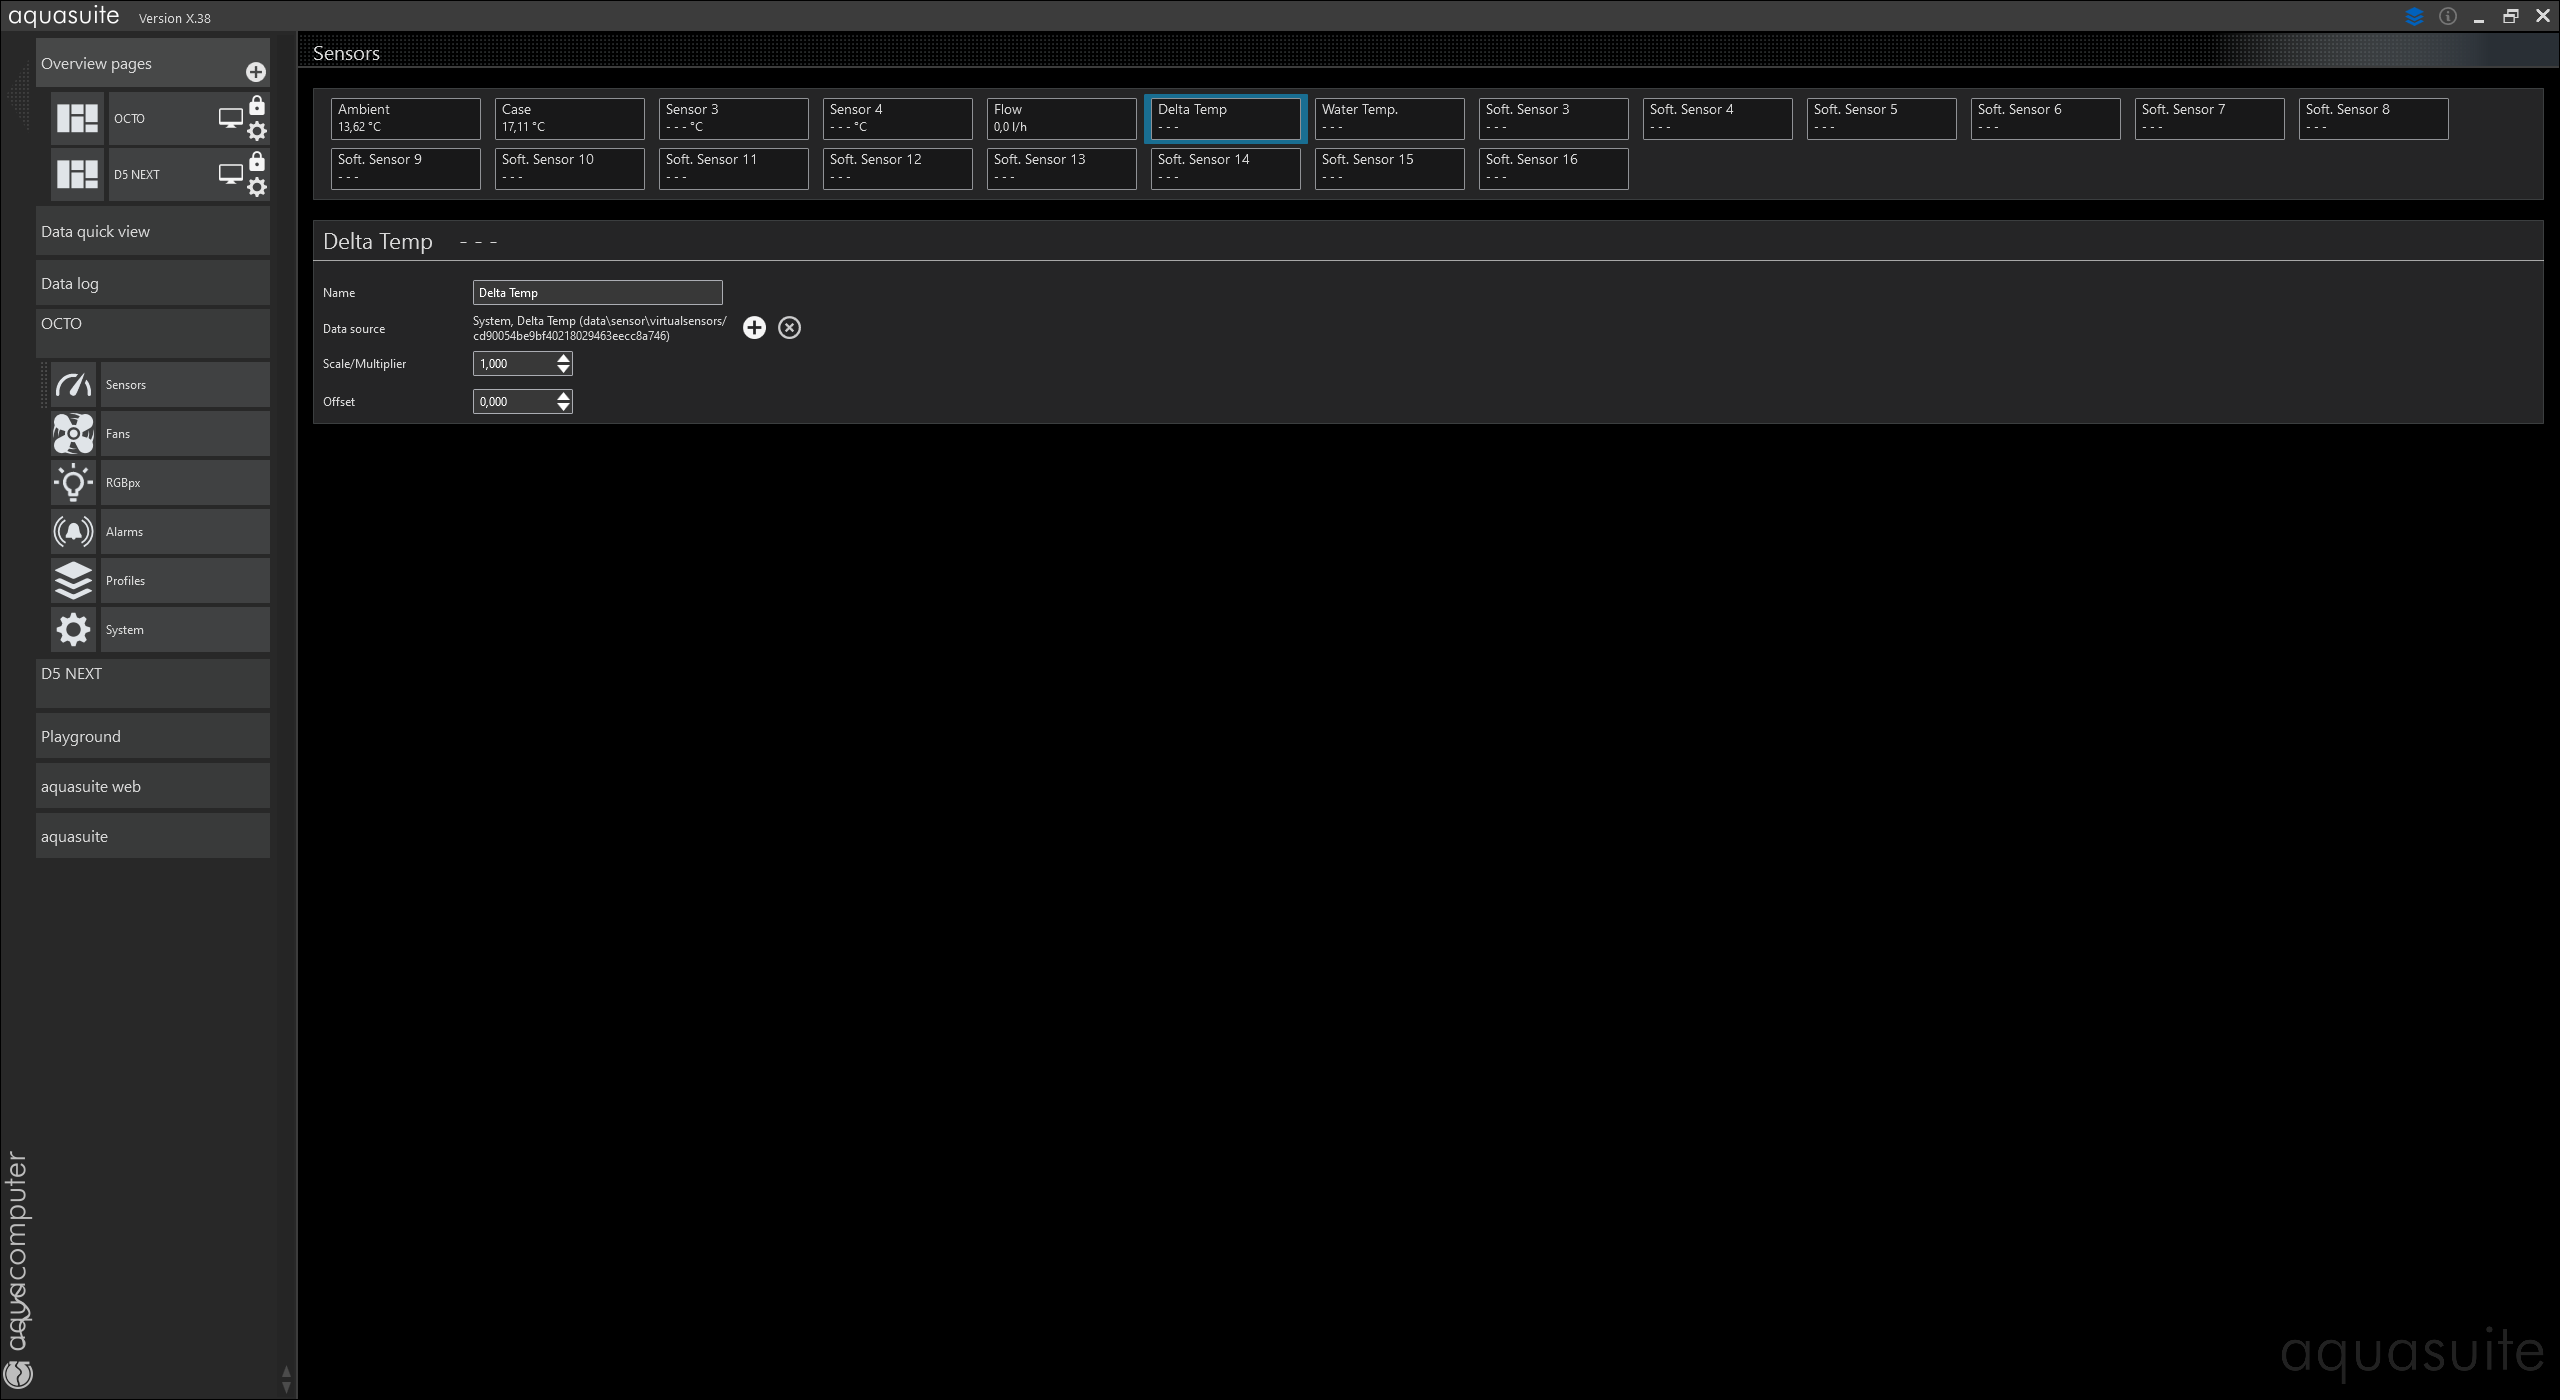This screenshot has width=2560, height=1400.
Task: Open the System gear icon
Action: [73, 630]
